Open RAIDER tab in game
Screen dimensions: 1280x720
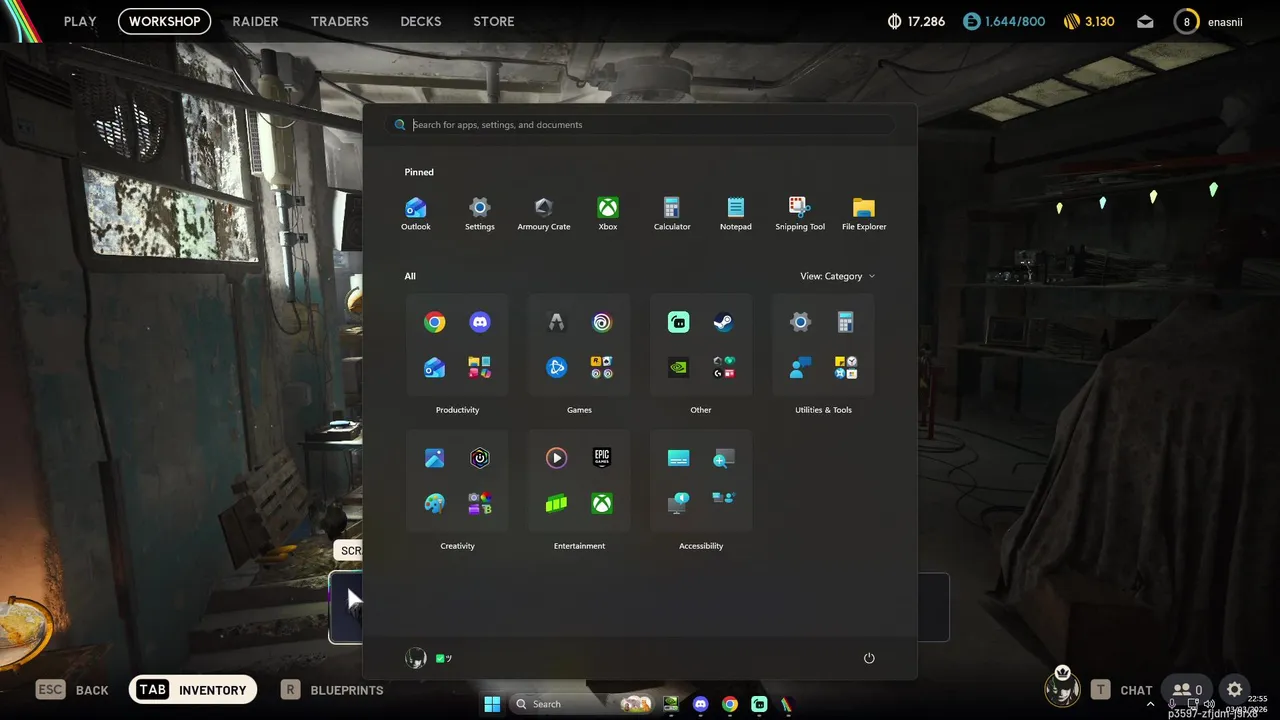[x=255, y=21]
